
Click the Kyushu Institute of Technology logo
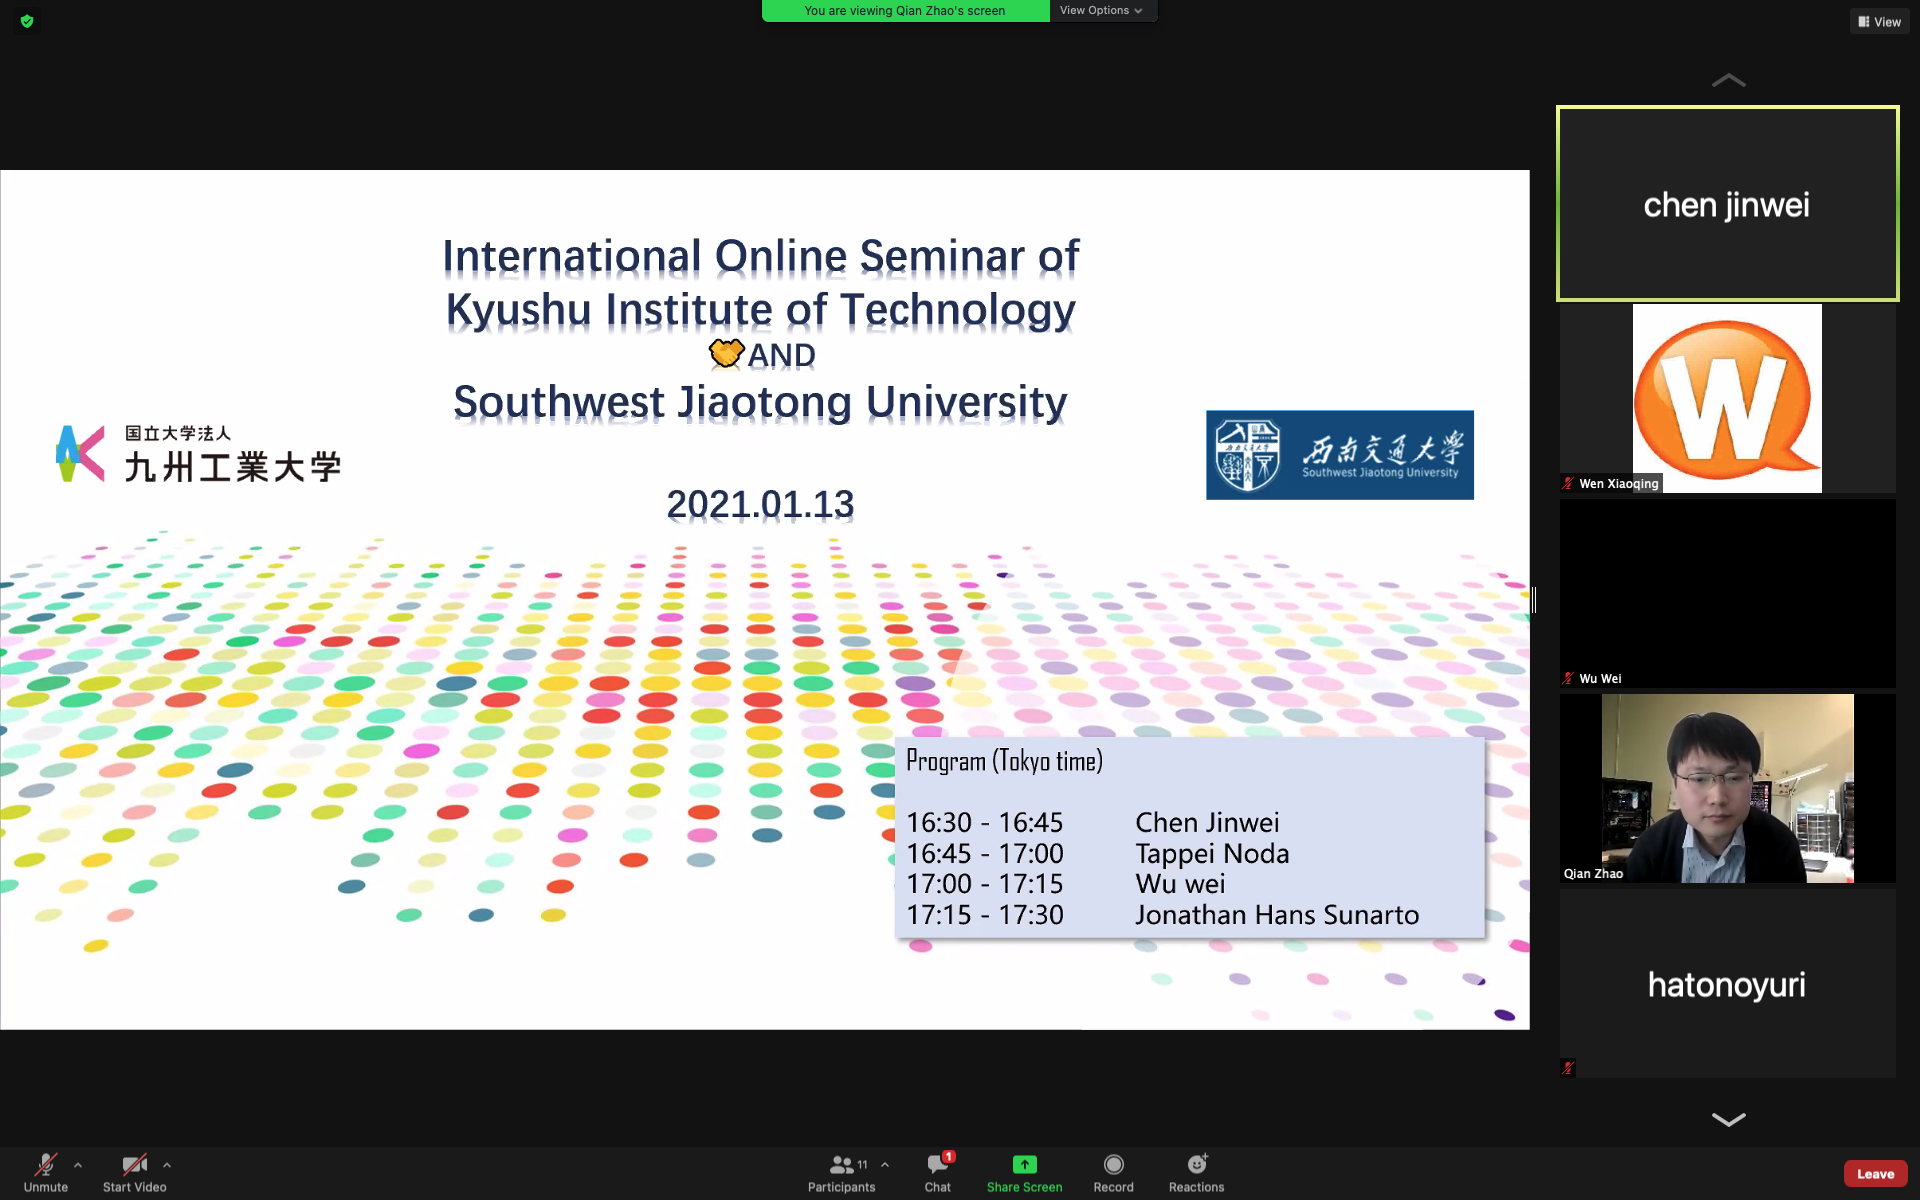click(x=198, y=455)
